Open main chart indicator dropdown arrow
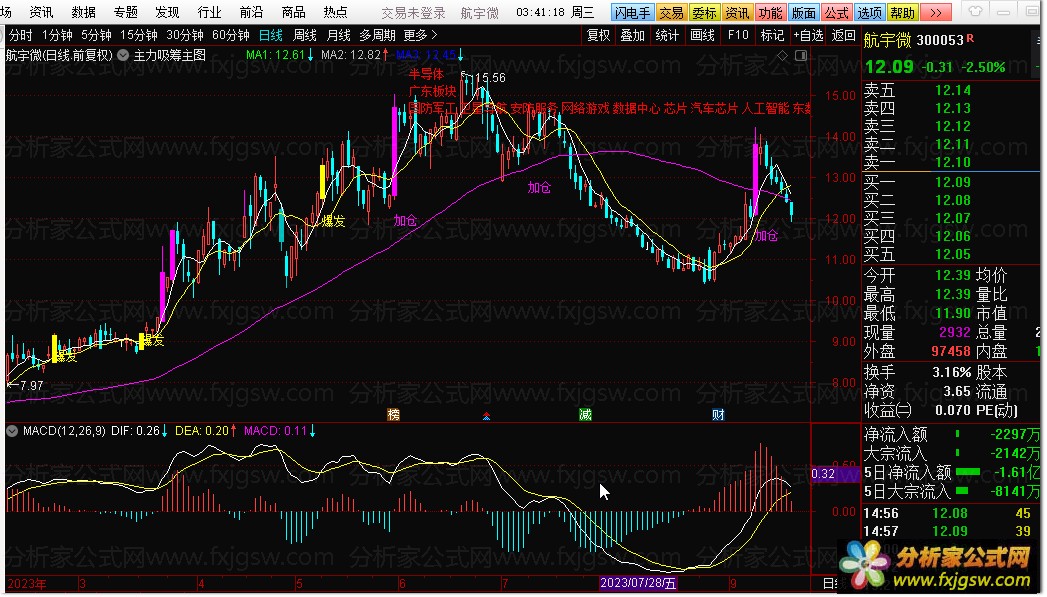This screenshot has height=597, width=1047. point(123,55)
